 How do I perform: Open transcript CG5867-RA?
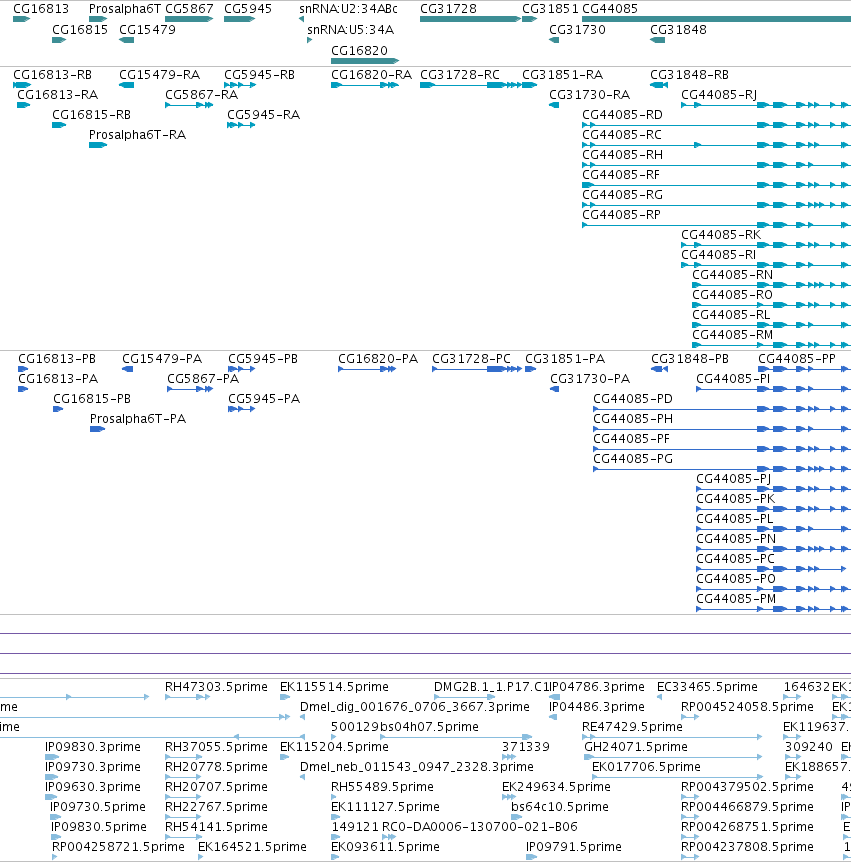click(201, 95)
